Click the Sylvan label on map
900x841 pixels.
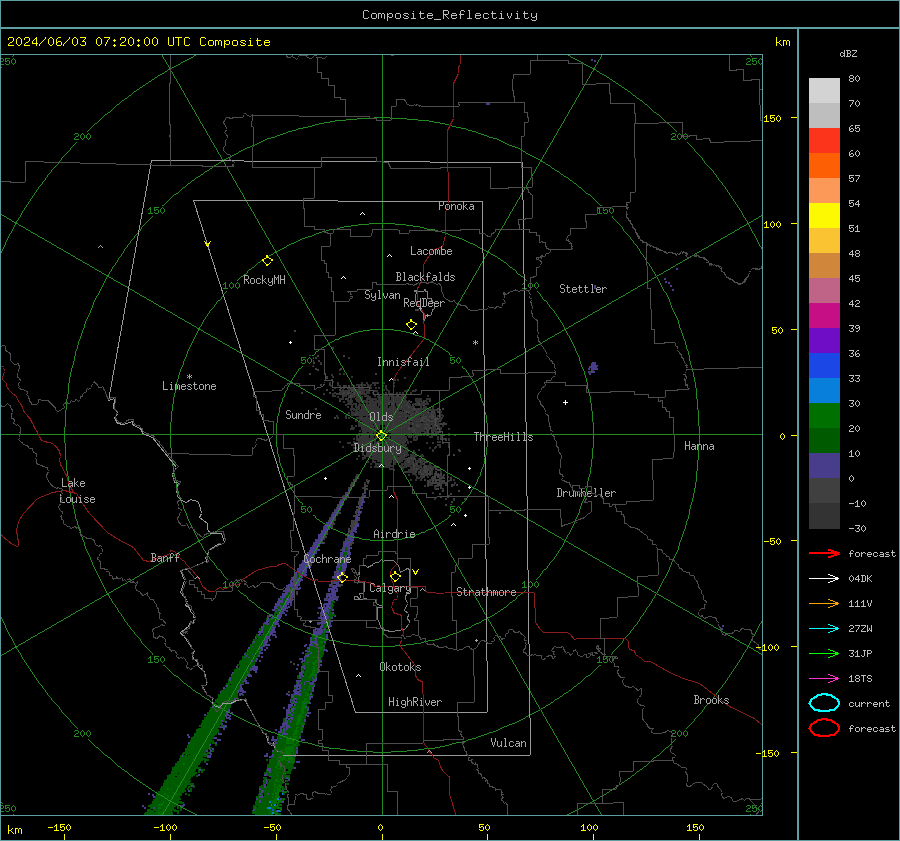pos(382,295)
